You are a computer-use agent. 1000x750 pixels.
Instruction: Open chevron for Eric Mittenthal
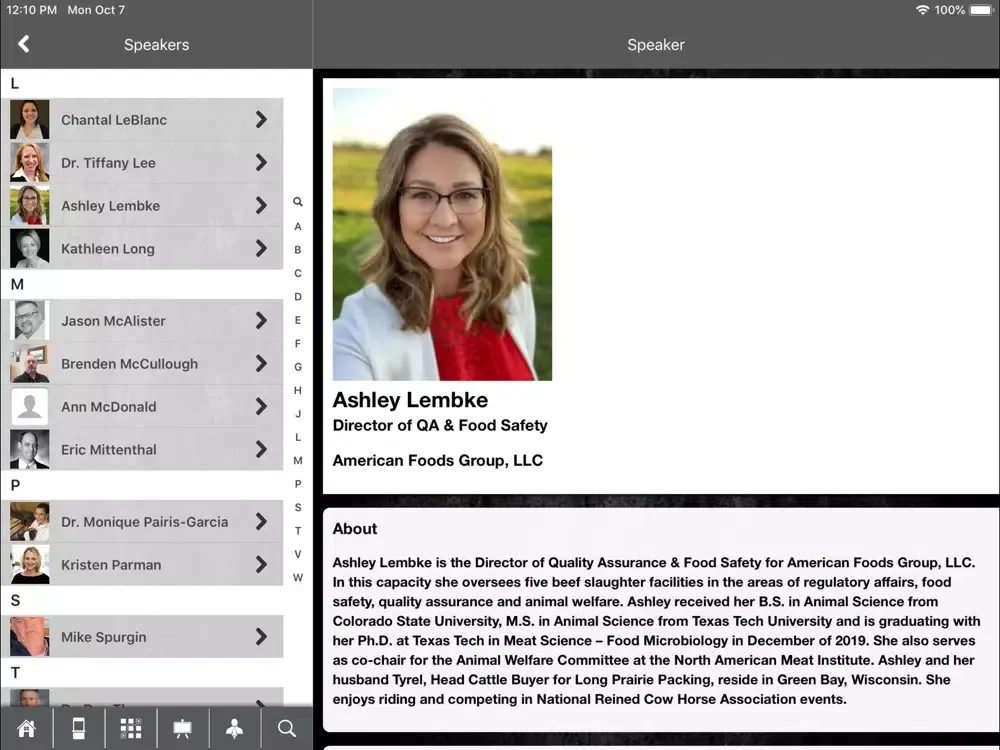coord(261,450)
